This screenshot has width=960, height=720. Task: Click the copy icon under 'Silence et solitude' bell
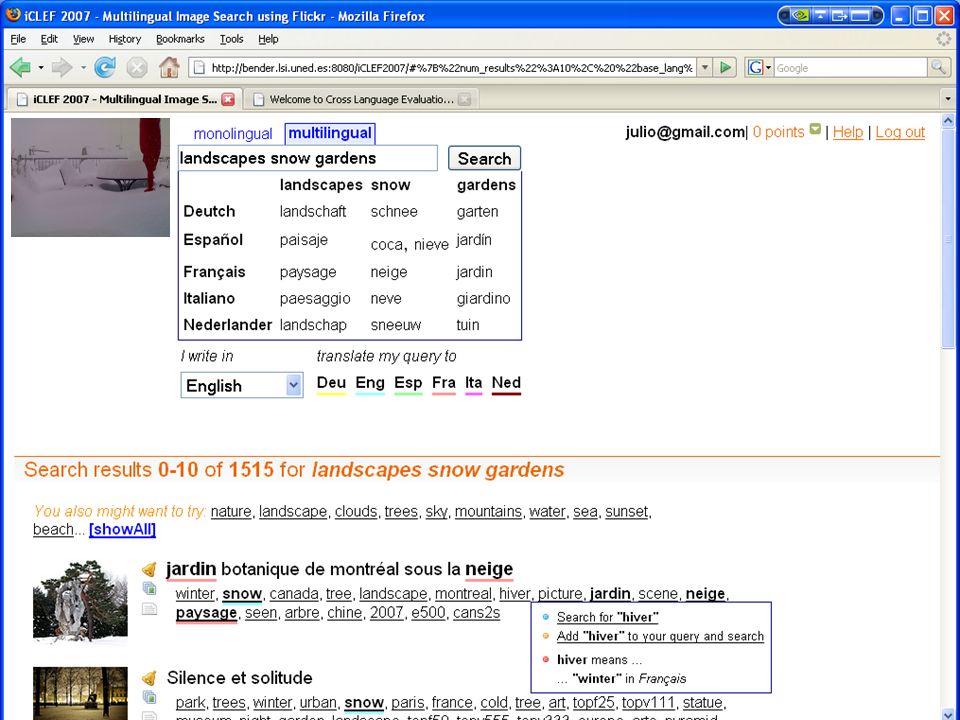click(149, 697)
